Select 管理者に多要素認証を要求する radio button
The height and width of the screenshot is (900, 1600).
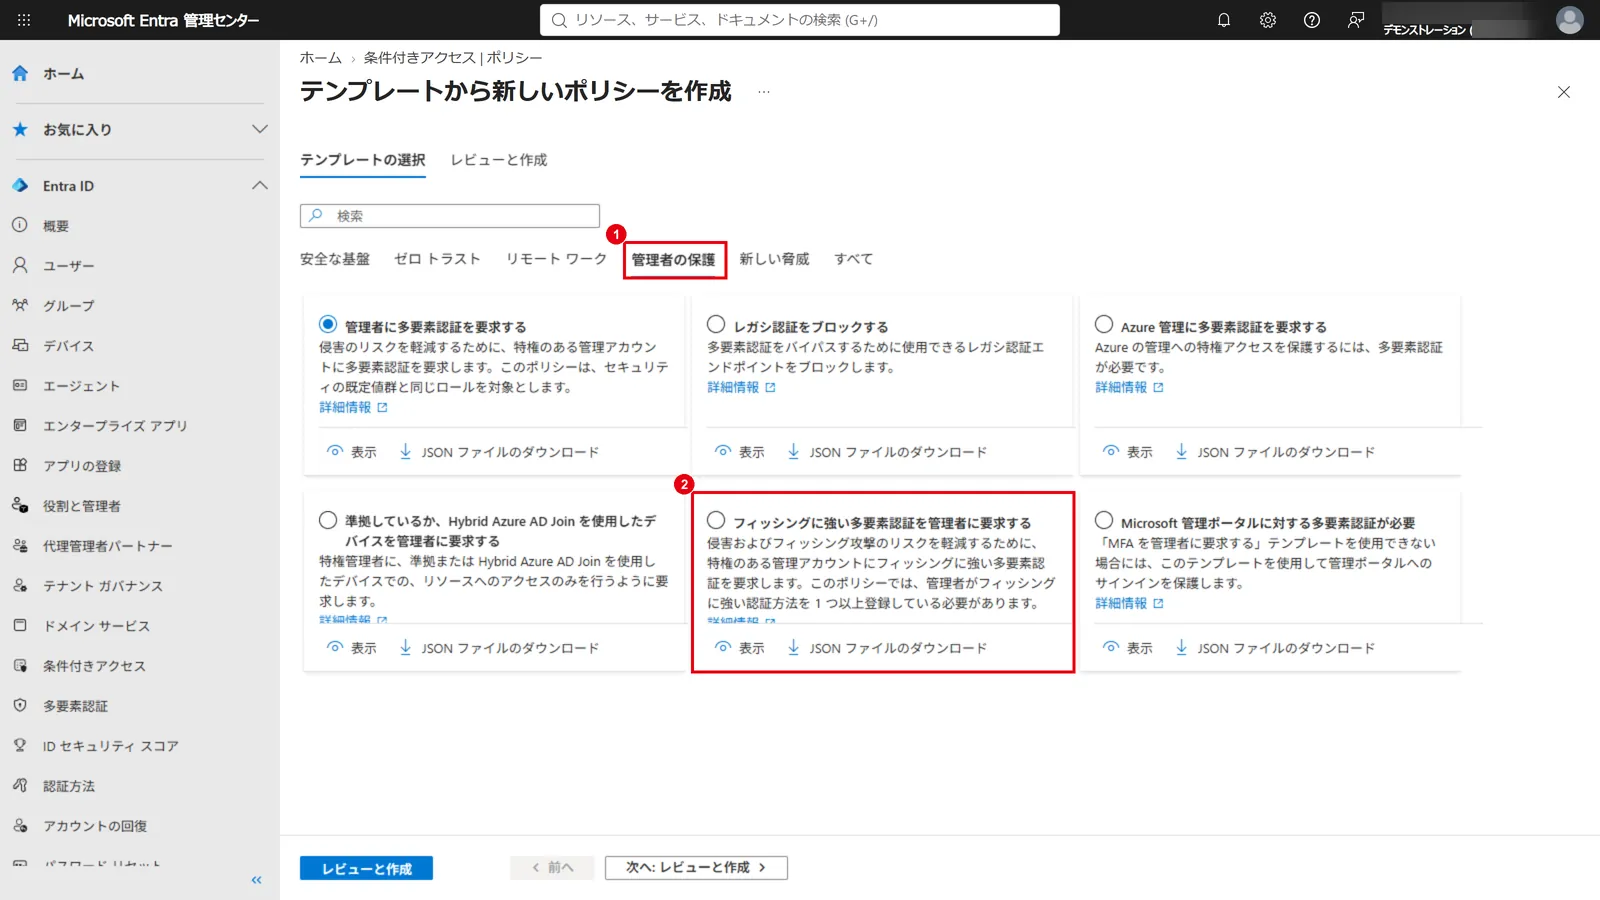point(328,324)
